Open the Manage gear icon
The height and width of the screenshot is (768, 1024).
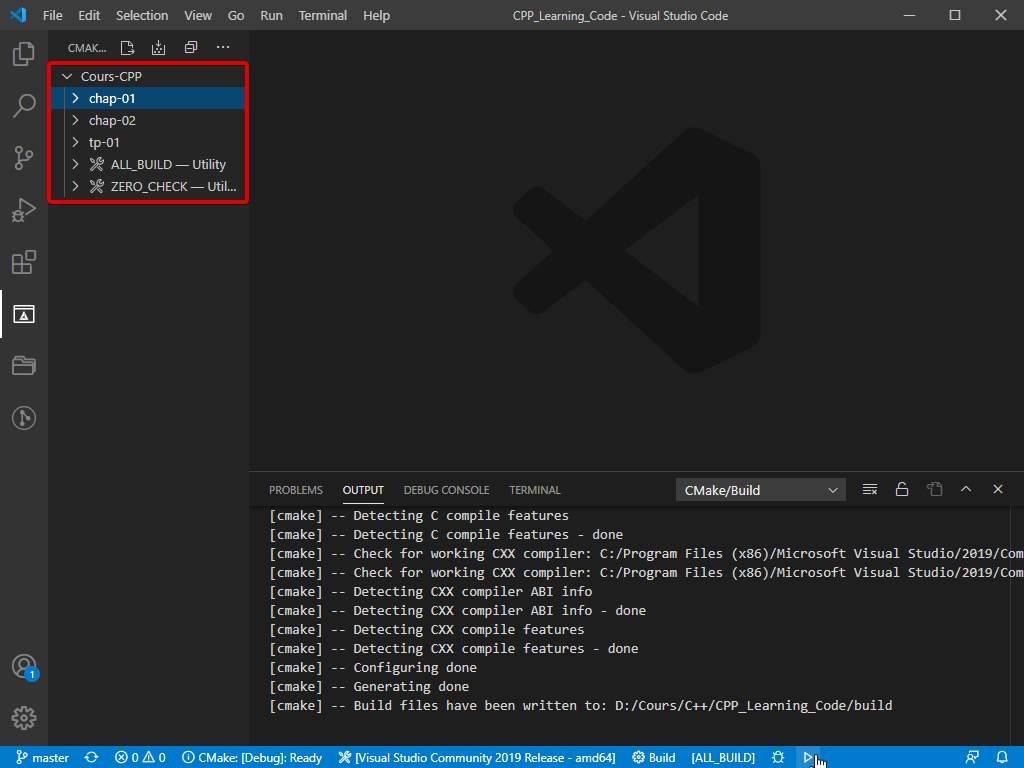[24, 718]
